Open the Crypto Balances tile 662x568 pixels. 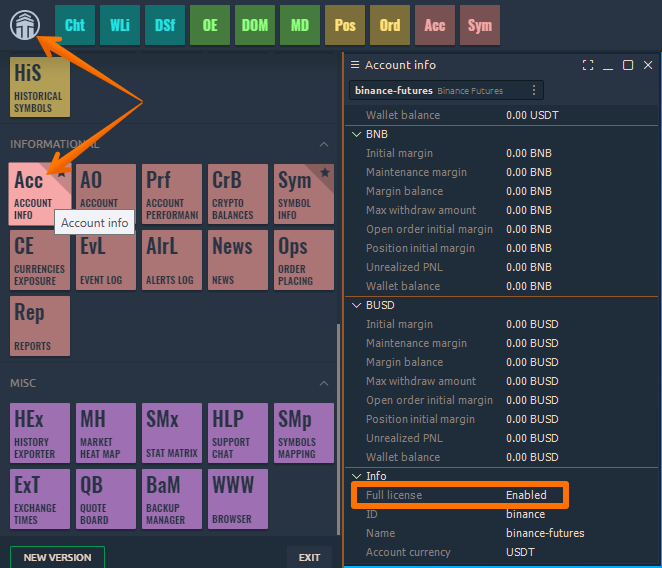coord(238,194)
